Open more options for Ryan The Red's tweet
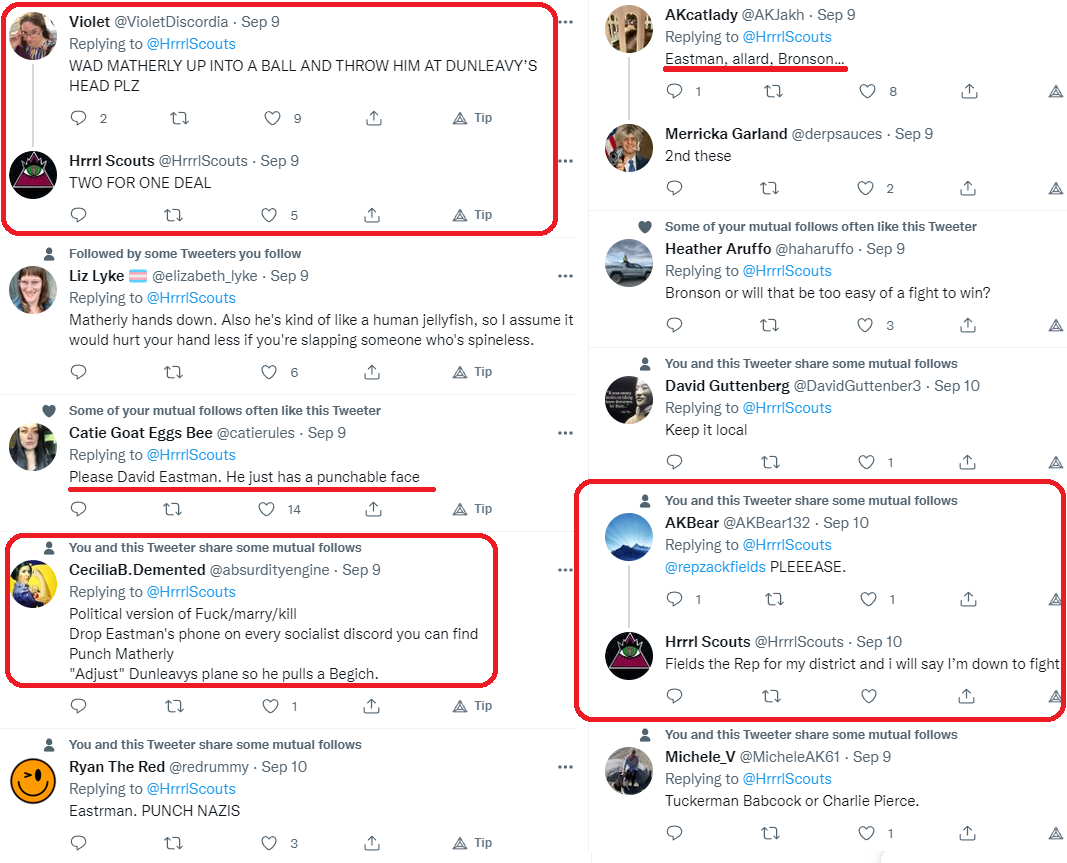The image size is (1067, 863). [x=565, y=767]
